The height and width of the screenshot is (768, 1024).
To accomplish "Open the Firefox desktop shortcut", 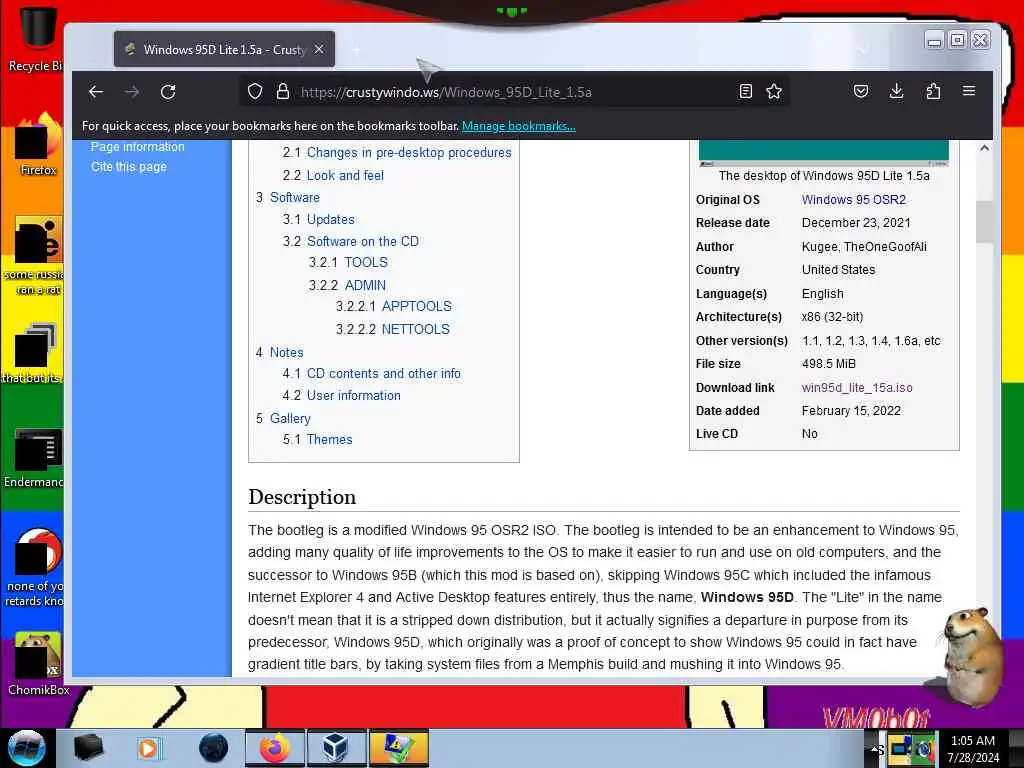I will click(39, 145).
